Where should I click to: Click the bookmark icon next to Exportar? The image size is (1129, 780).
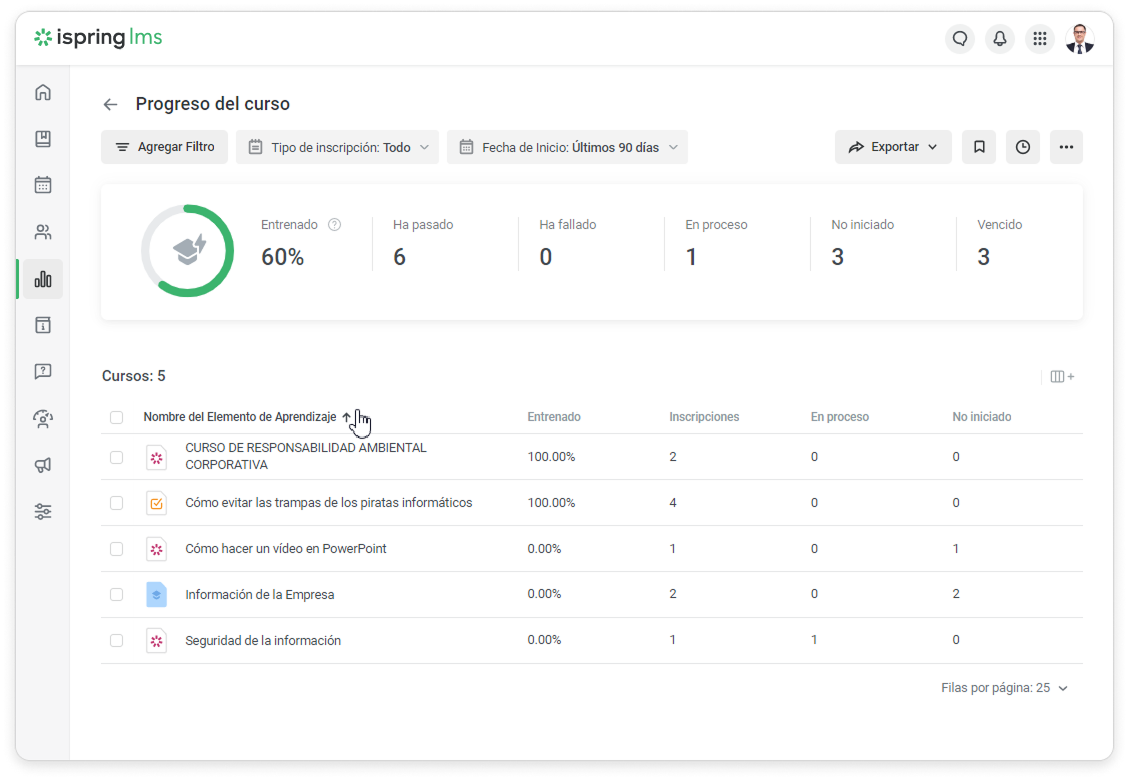click(979, 147)
